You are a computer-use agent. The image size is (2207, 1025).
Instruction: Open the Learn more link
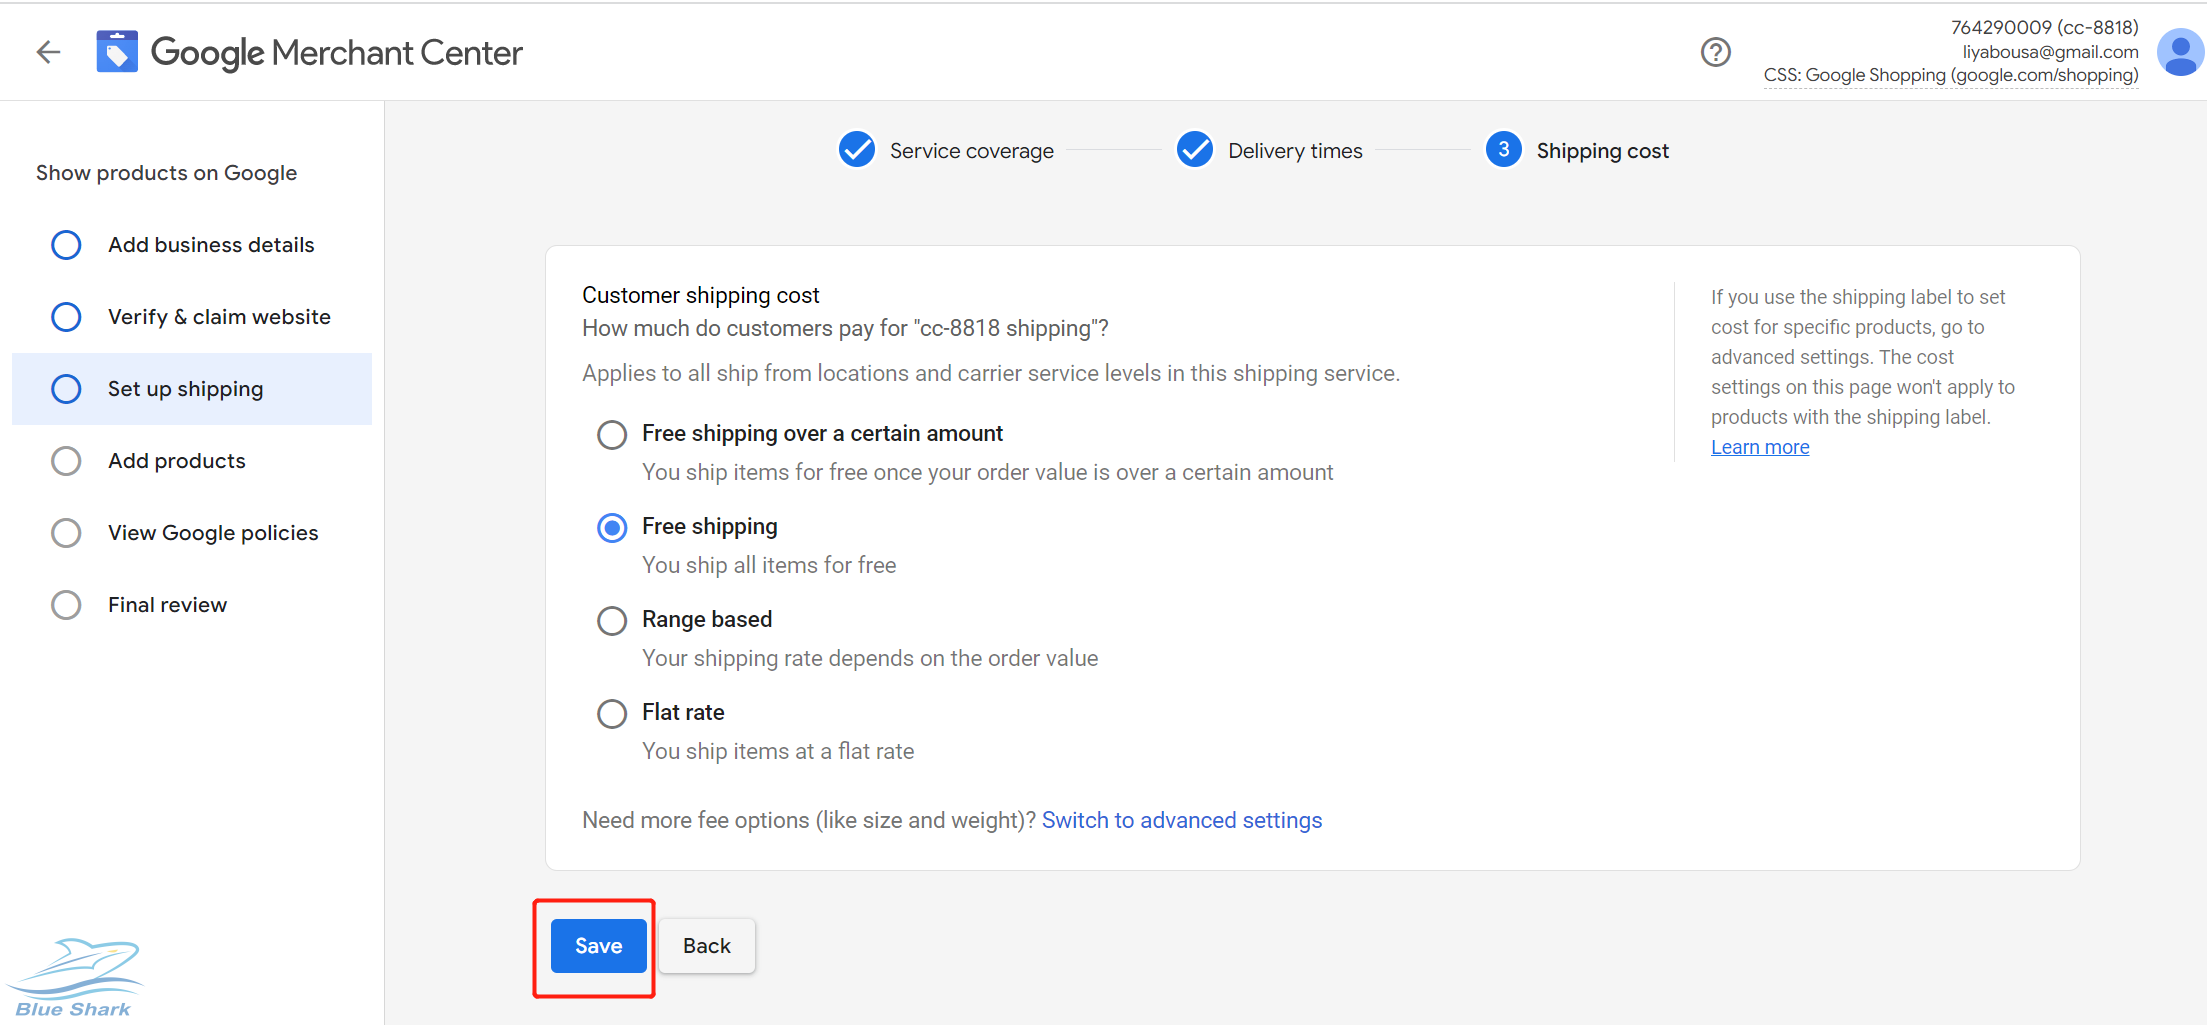1760,447
